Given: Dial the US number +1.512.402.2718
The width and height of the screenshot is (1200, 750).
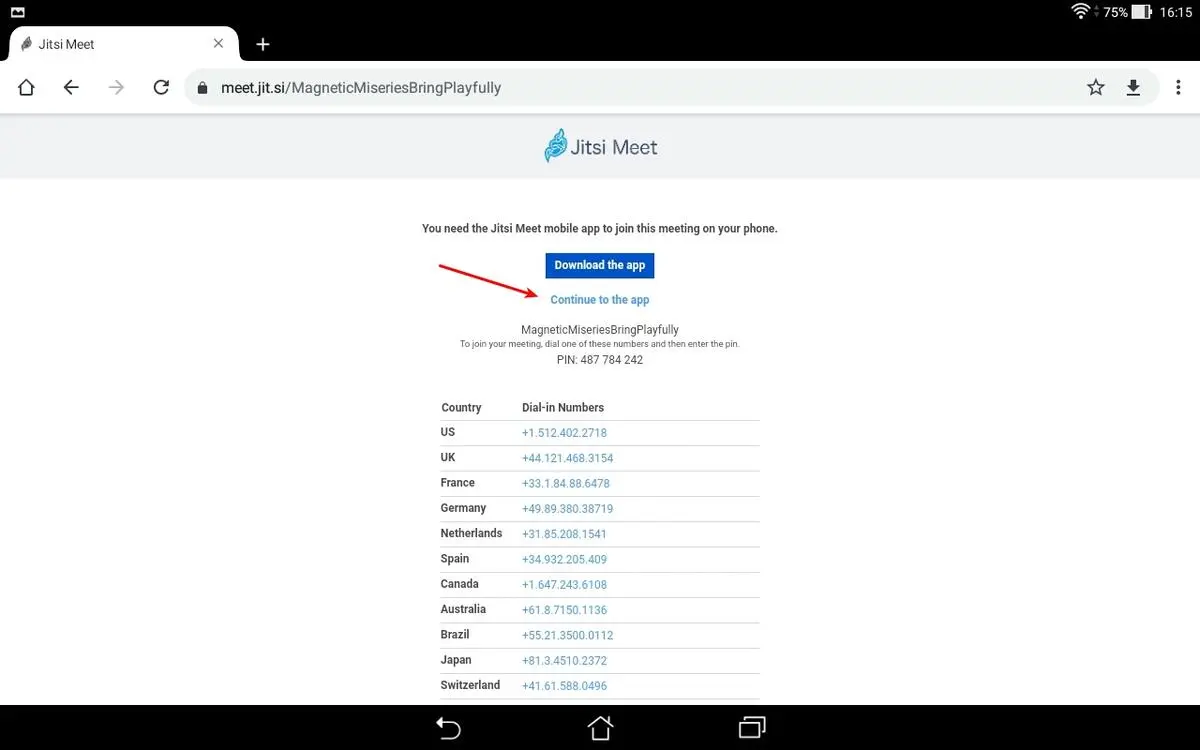Looking at the screenshot, I should (x=564, y=433).
